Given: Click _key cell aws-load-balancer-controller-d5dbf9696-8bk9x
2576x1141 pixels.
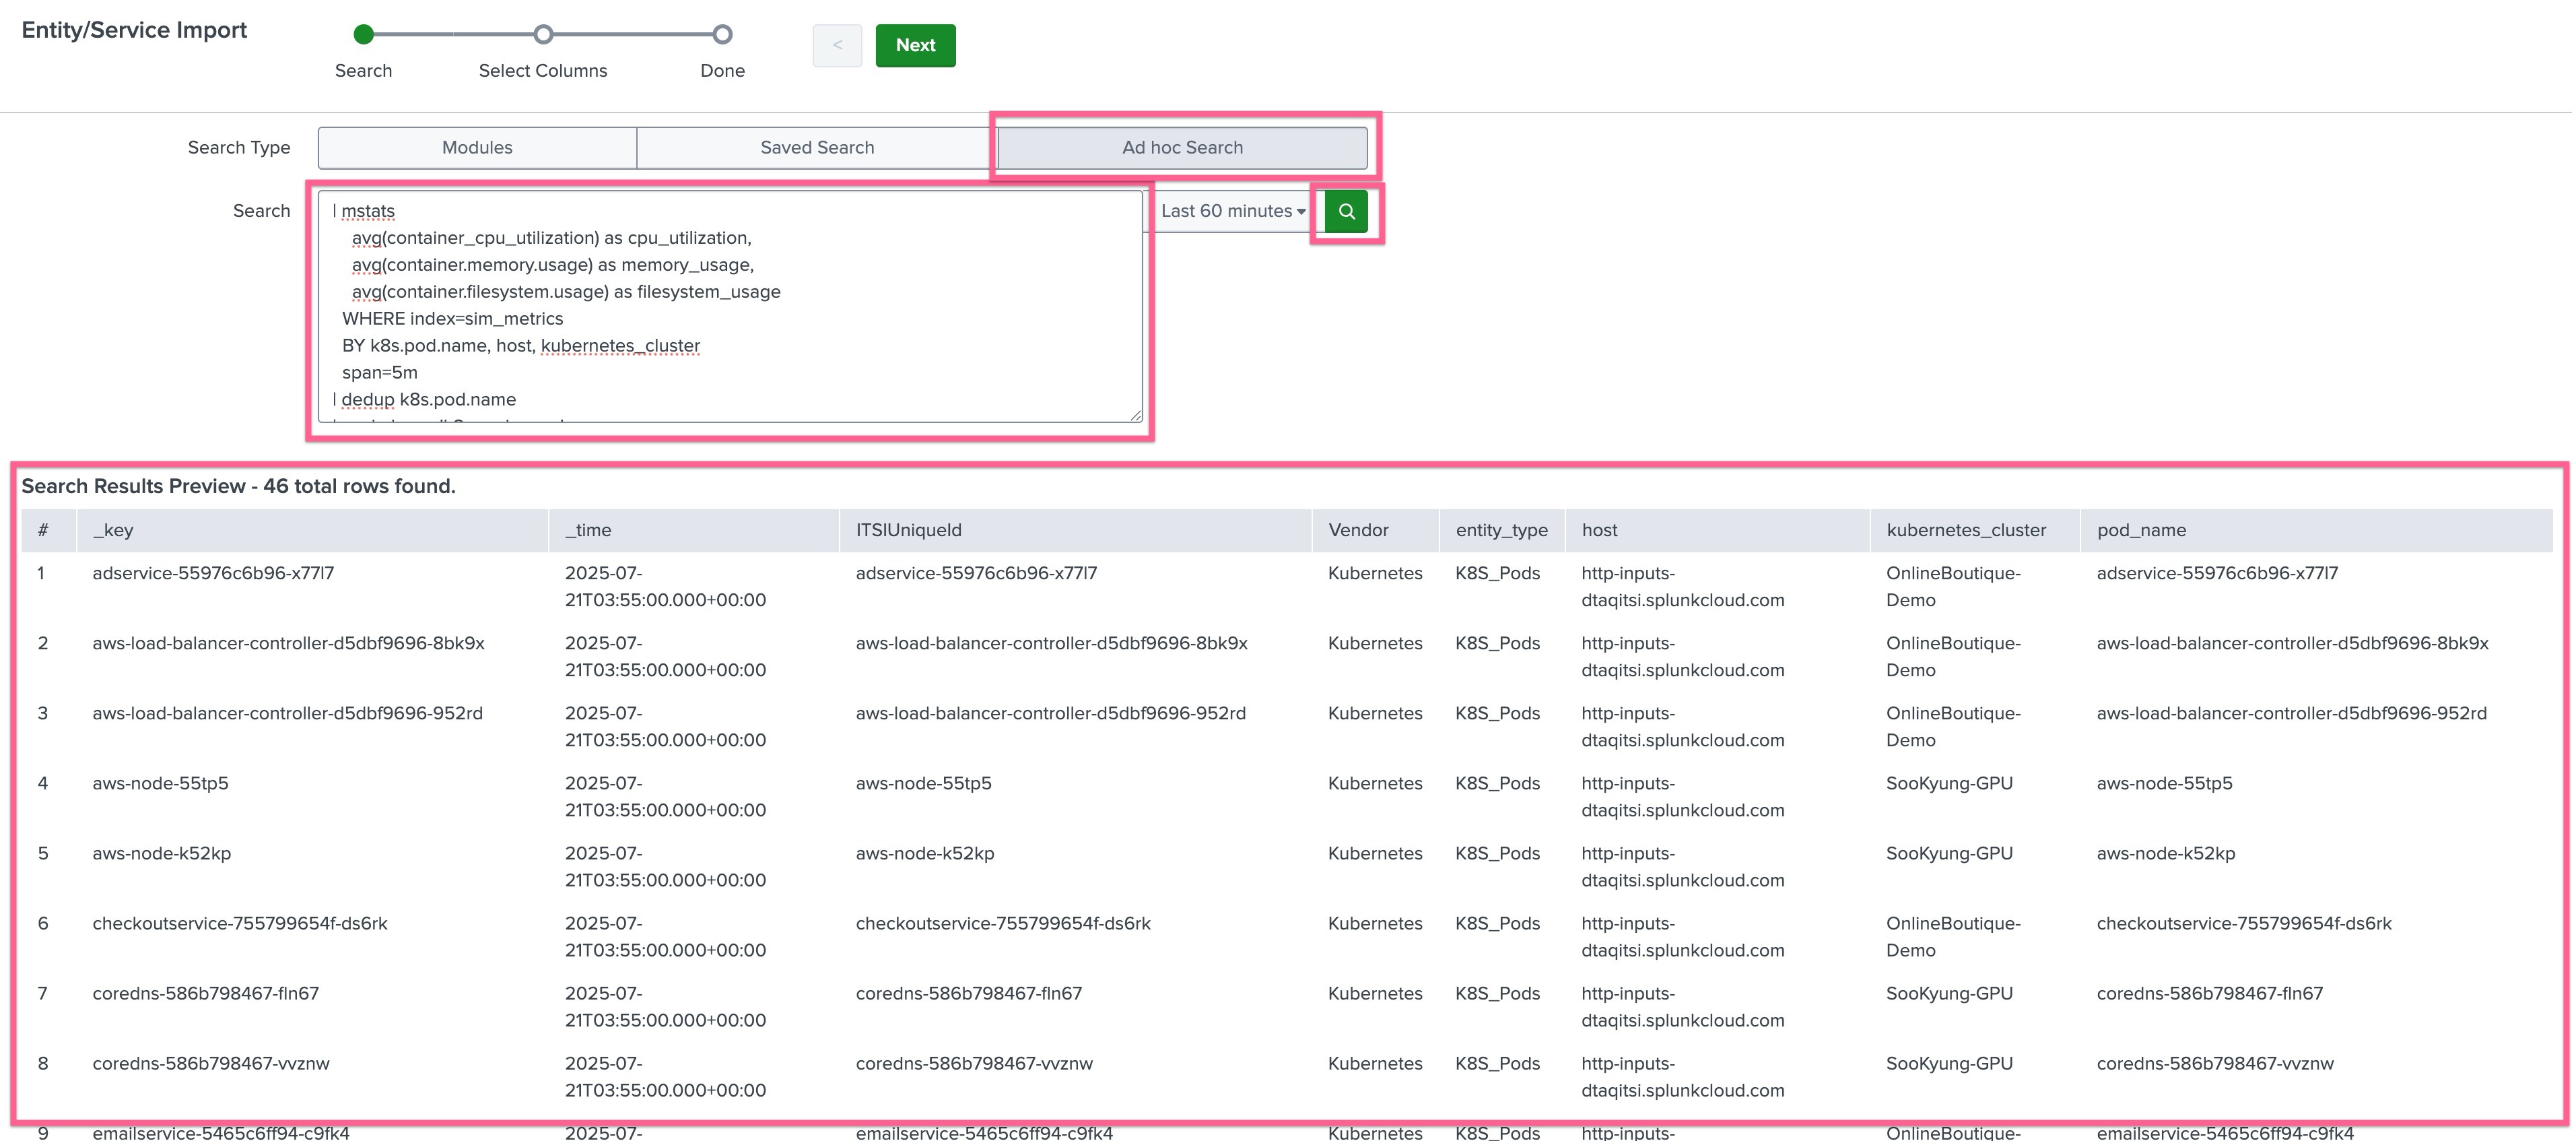Looking at the screenshot, I should [x=288, y=643].
